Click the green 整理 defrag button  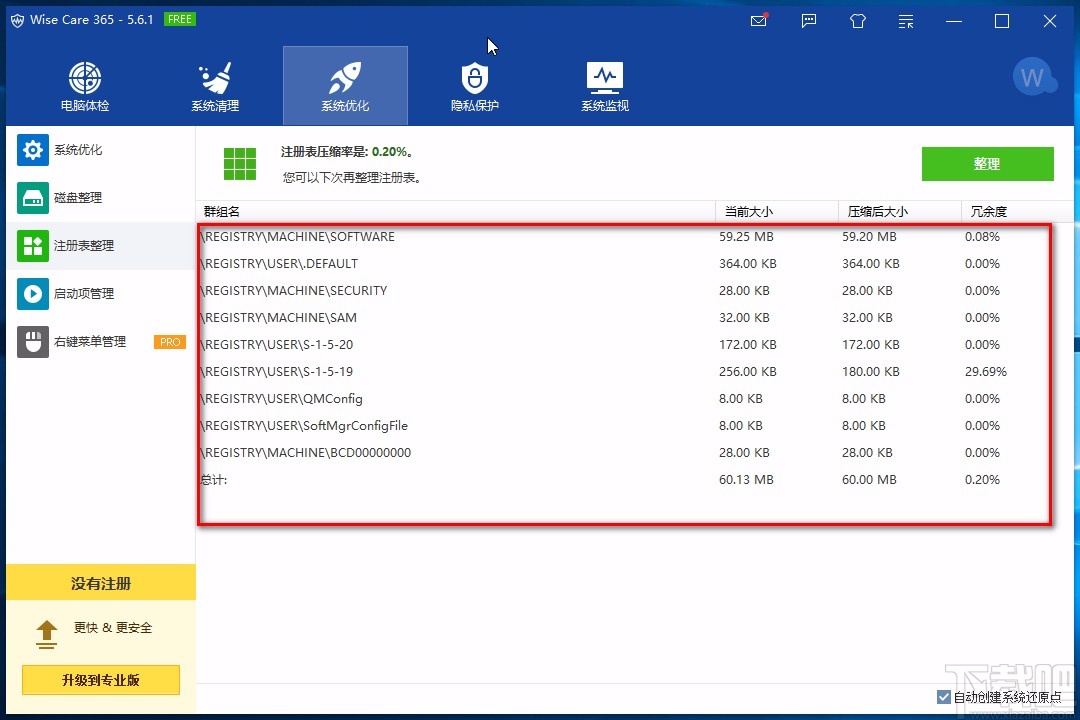click(987, 164)
